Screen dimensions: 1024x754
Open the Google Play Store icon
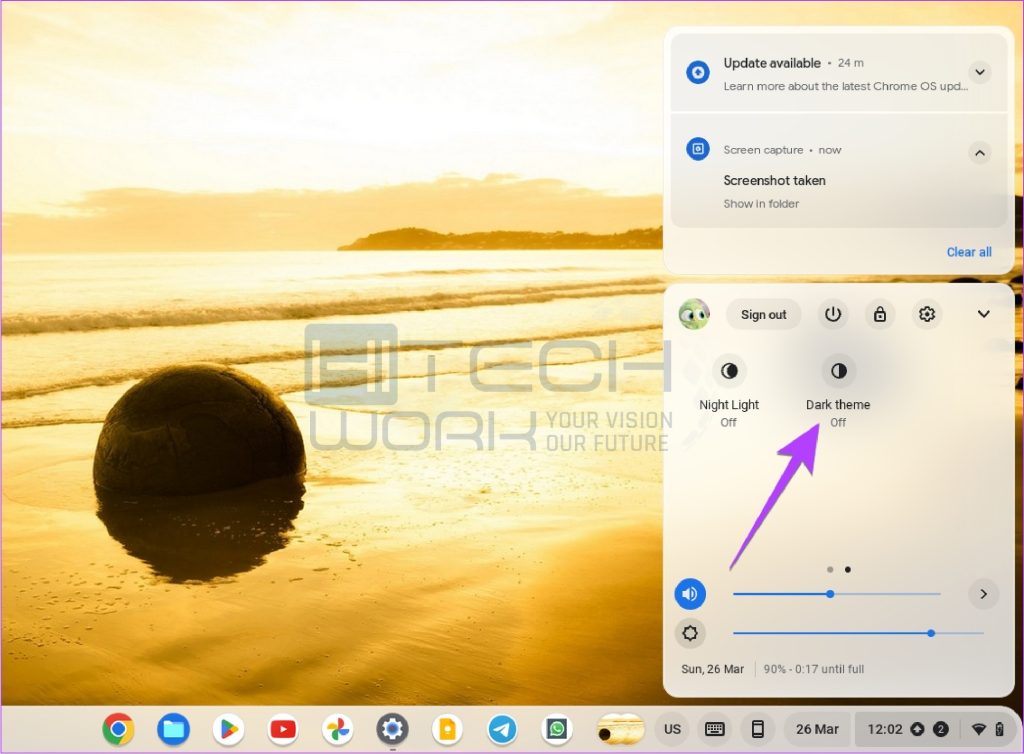click(x=228, y=729)
